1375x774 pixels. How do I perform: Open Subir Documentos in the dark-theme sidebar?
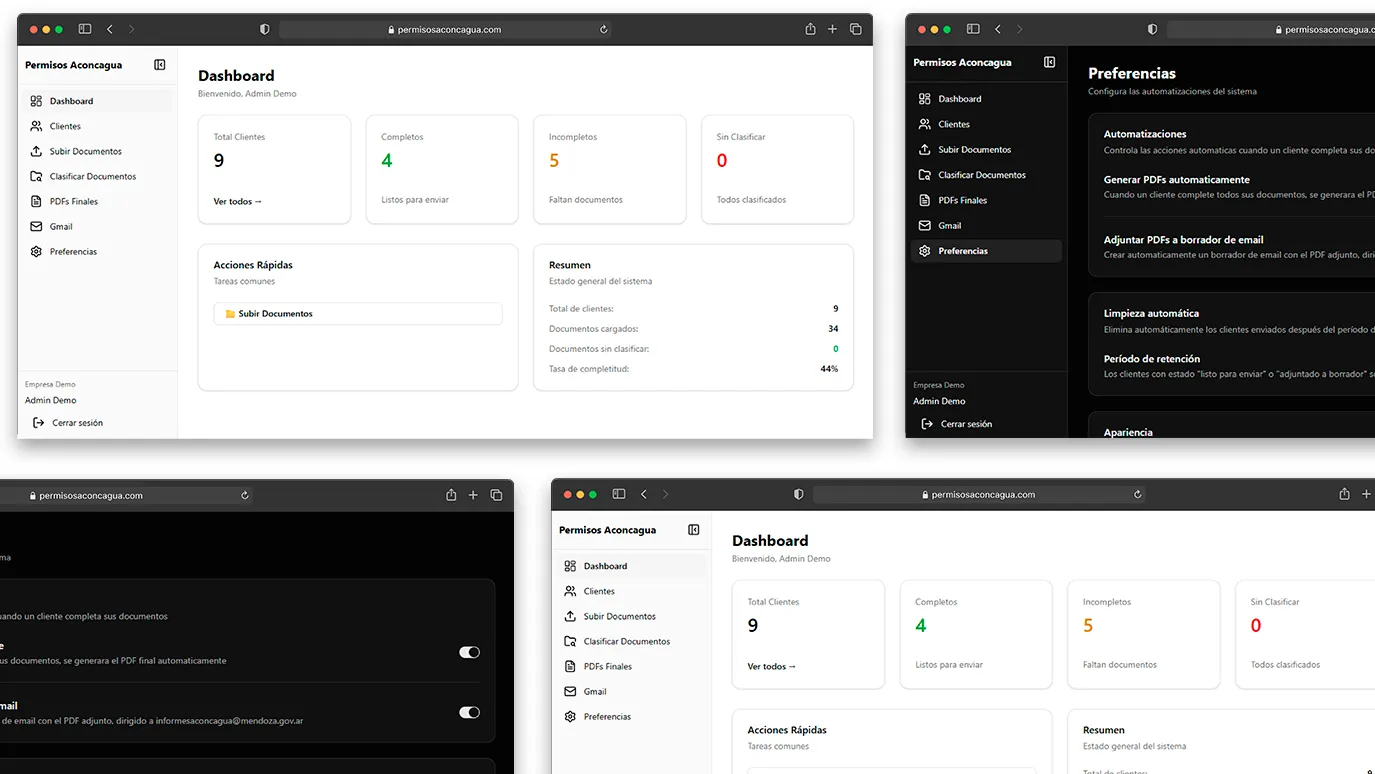pyautogui.click(x=974, y=150)
